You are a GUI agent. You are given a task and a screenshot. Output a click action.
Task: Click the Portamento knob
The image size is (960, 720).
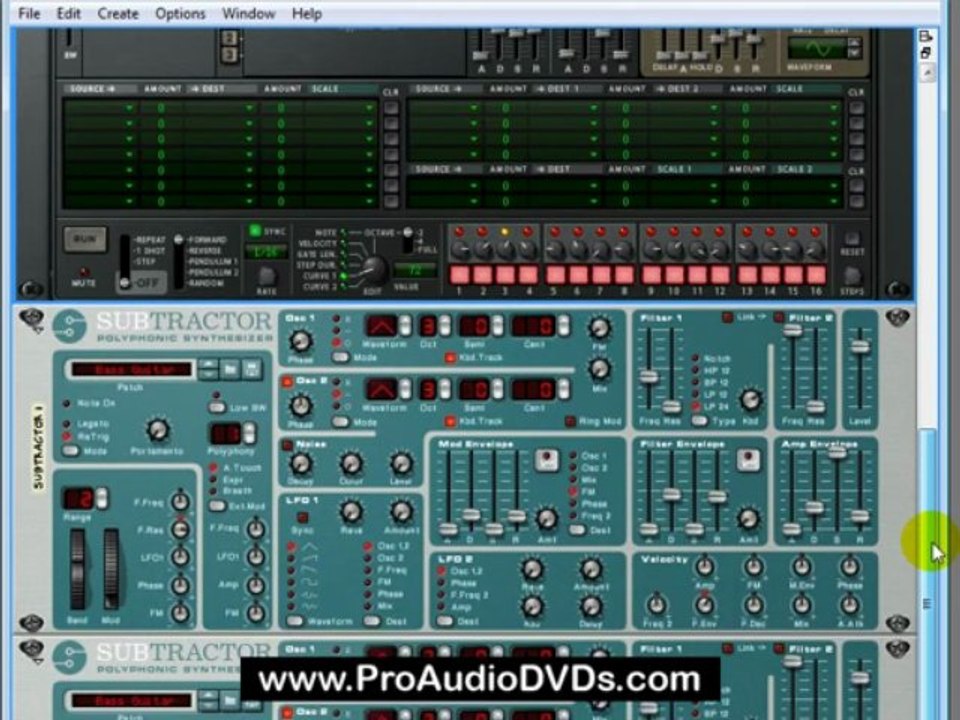tap(158, 430)
